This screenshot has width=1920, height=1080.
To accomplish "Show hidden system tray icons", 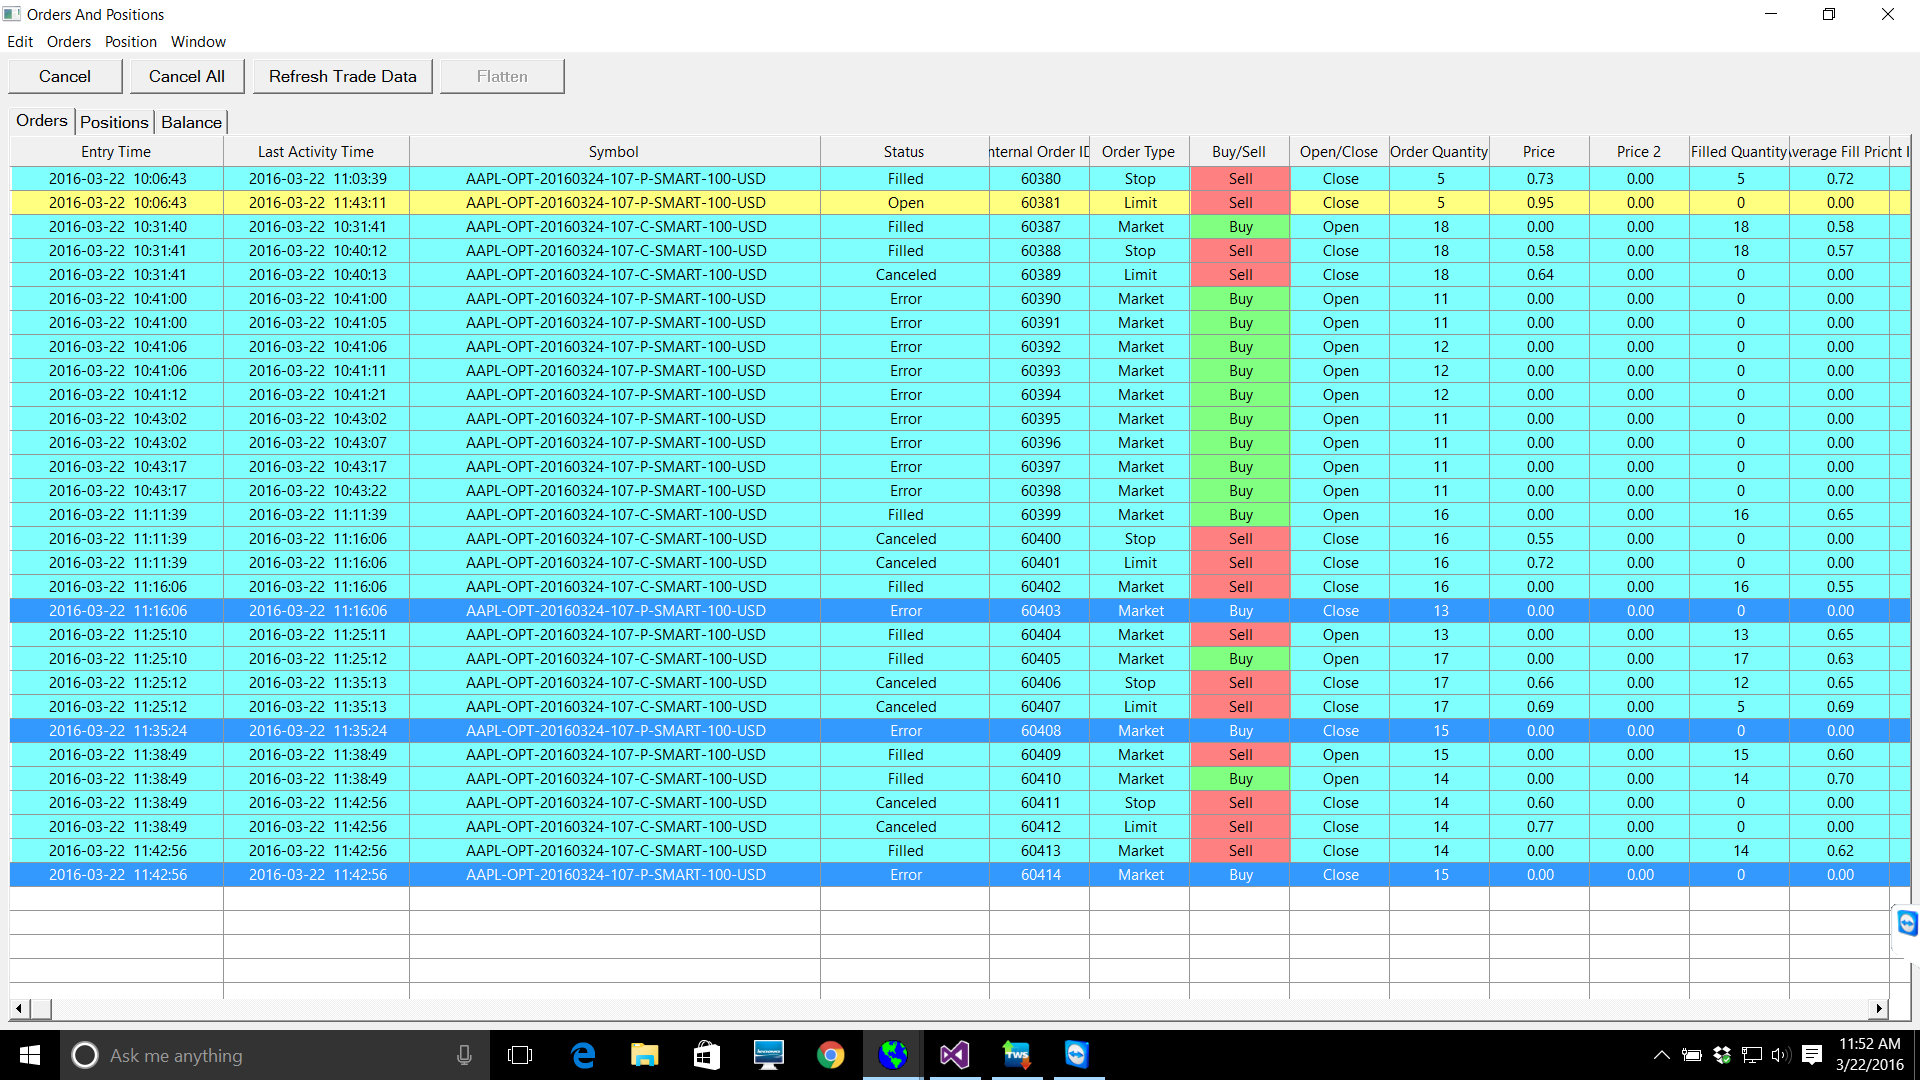I will tap(1661, 1055).
